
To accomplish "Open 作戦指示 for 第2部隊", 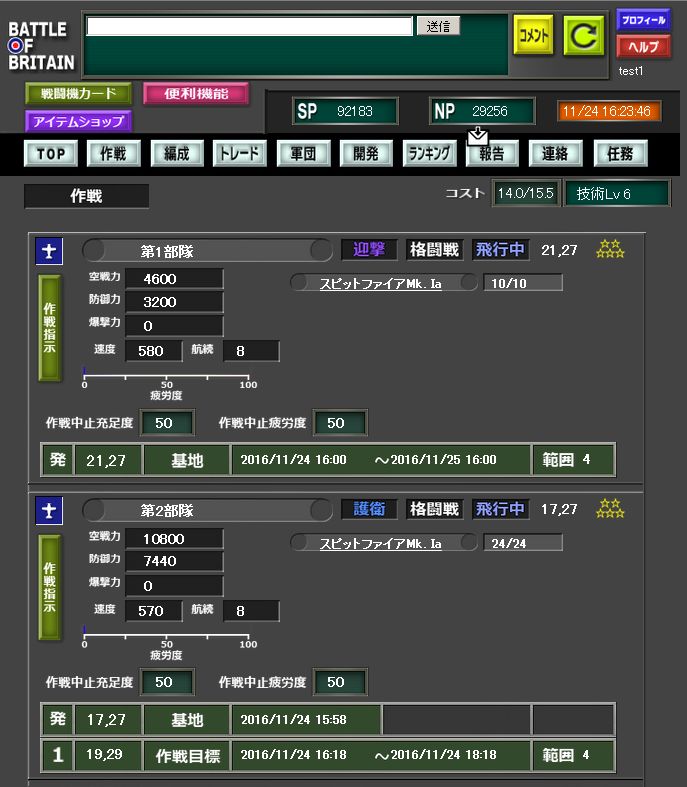I will click(50, 587).
